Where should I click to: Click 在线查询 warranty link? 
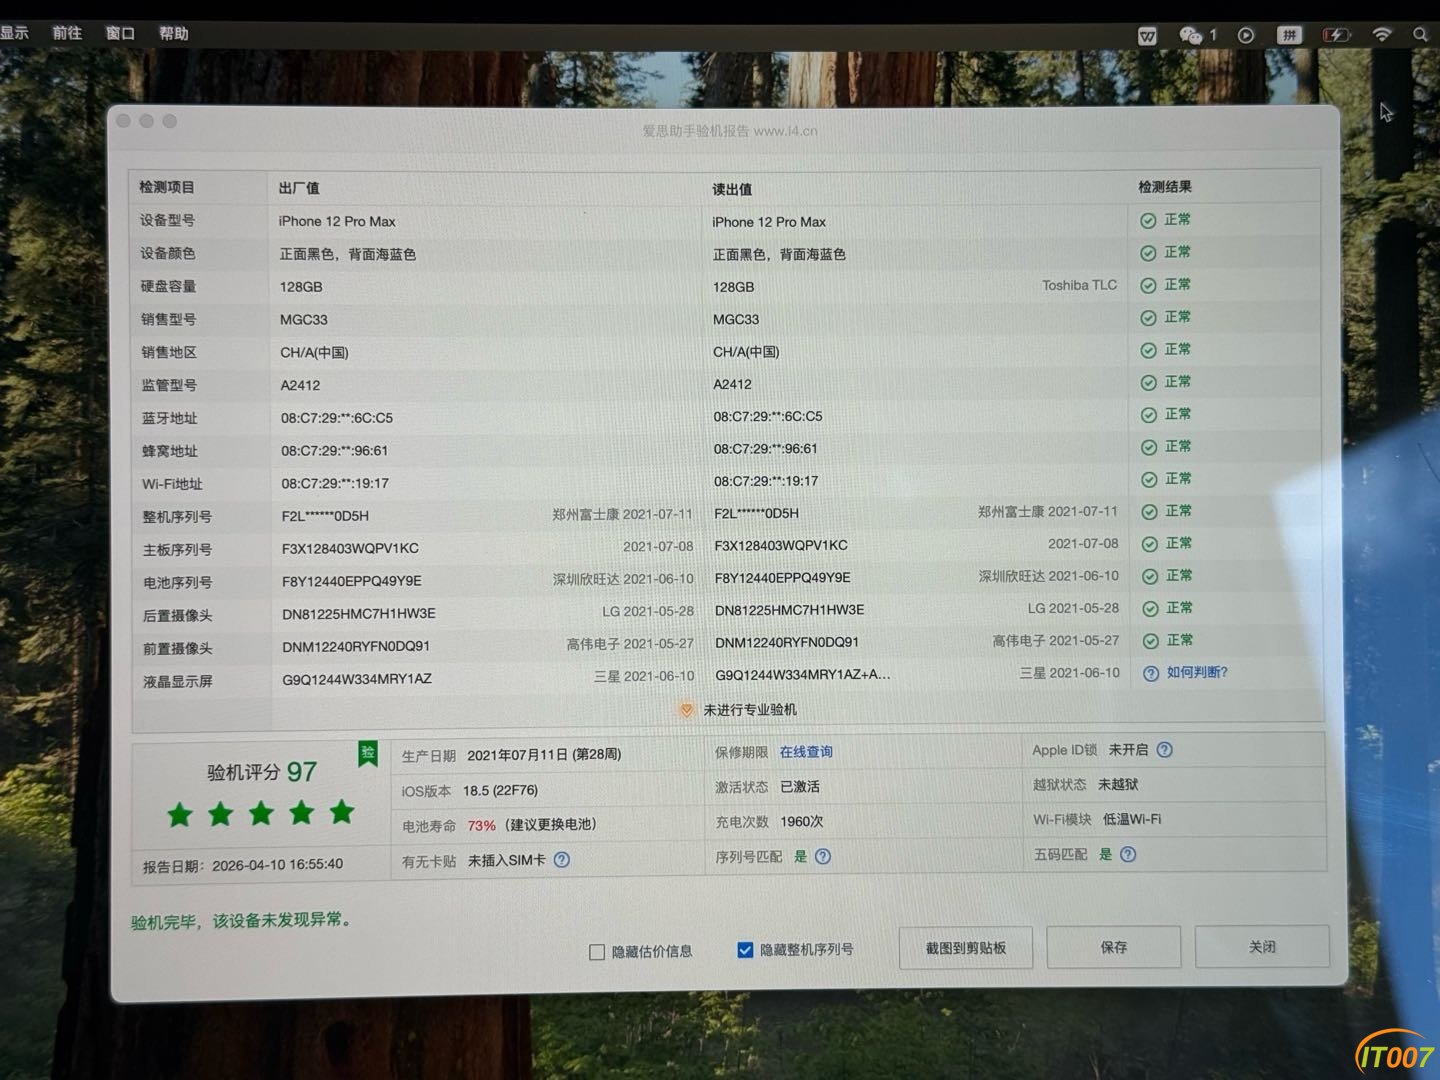coord(806,752)
